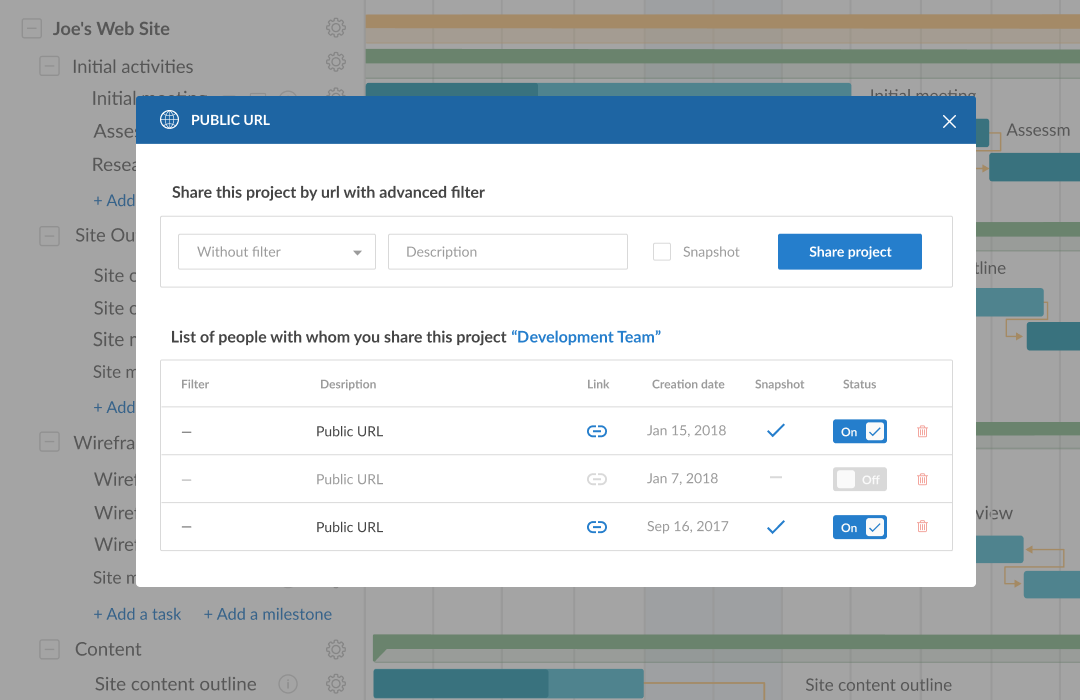Image resolution: width=1080 pixels, height=700 pixels.
Task: Open the Without filter dropdown
Action: 277,252
